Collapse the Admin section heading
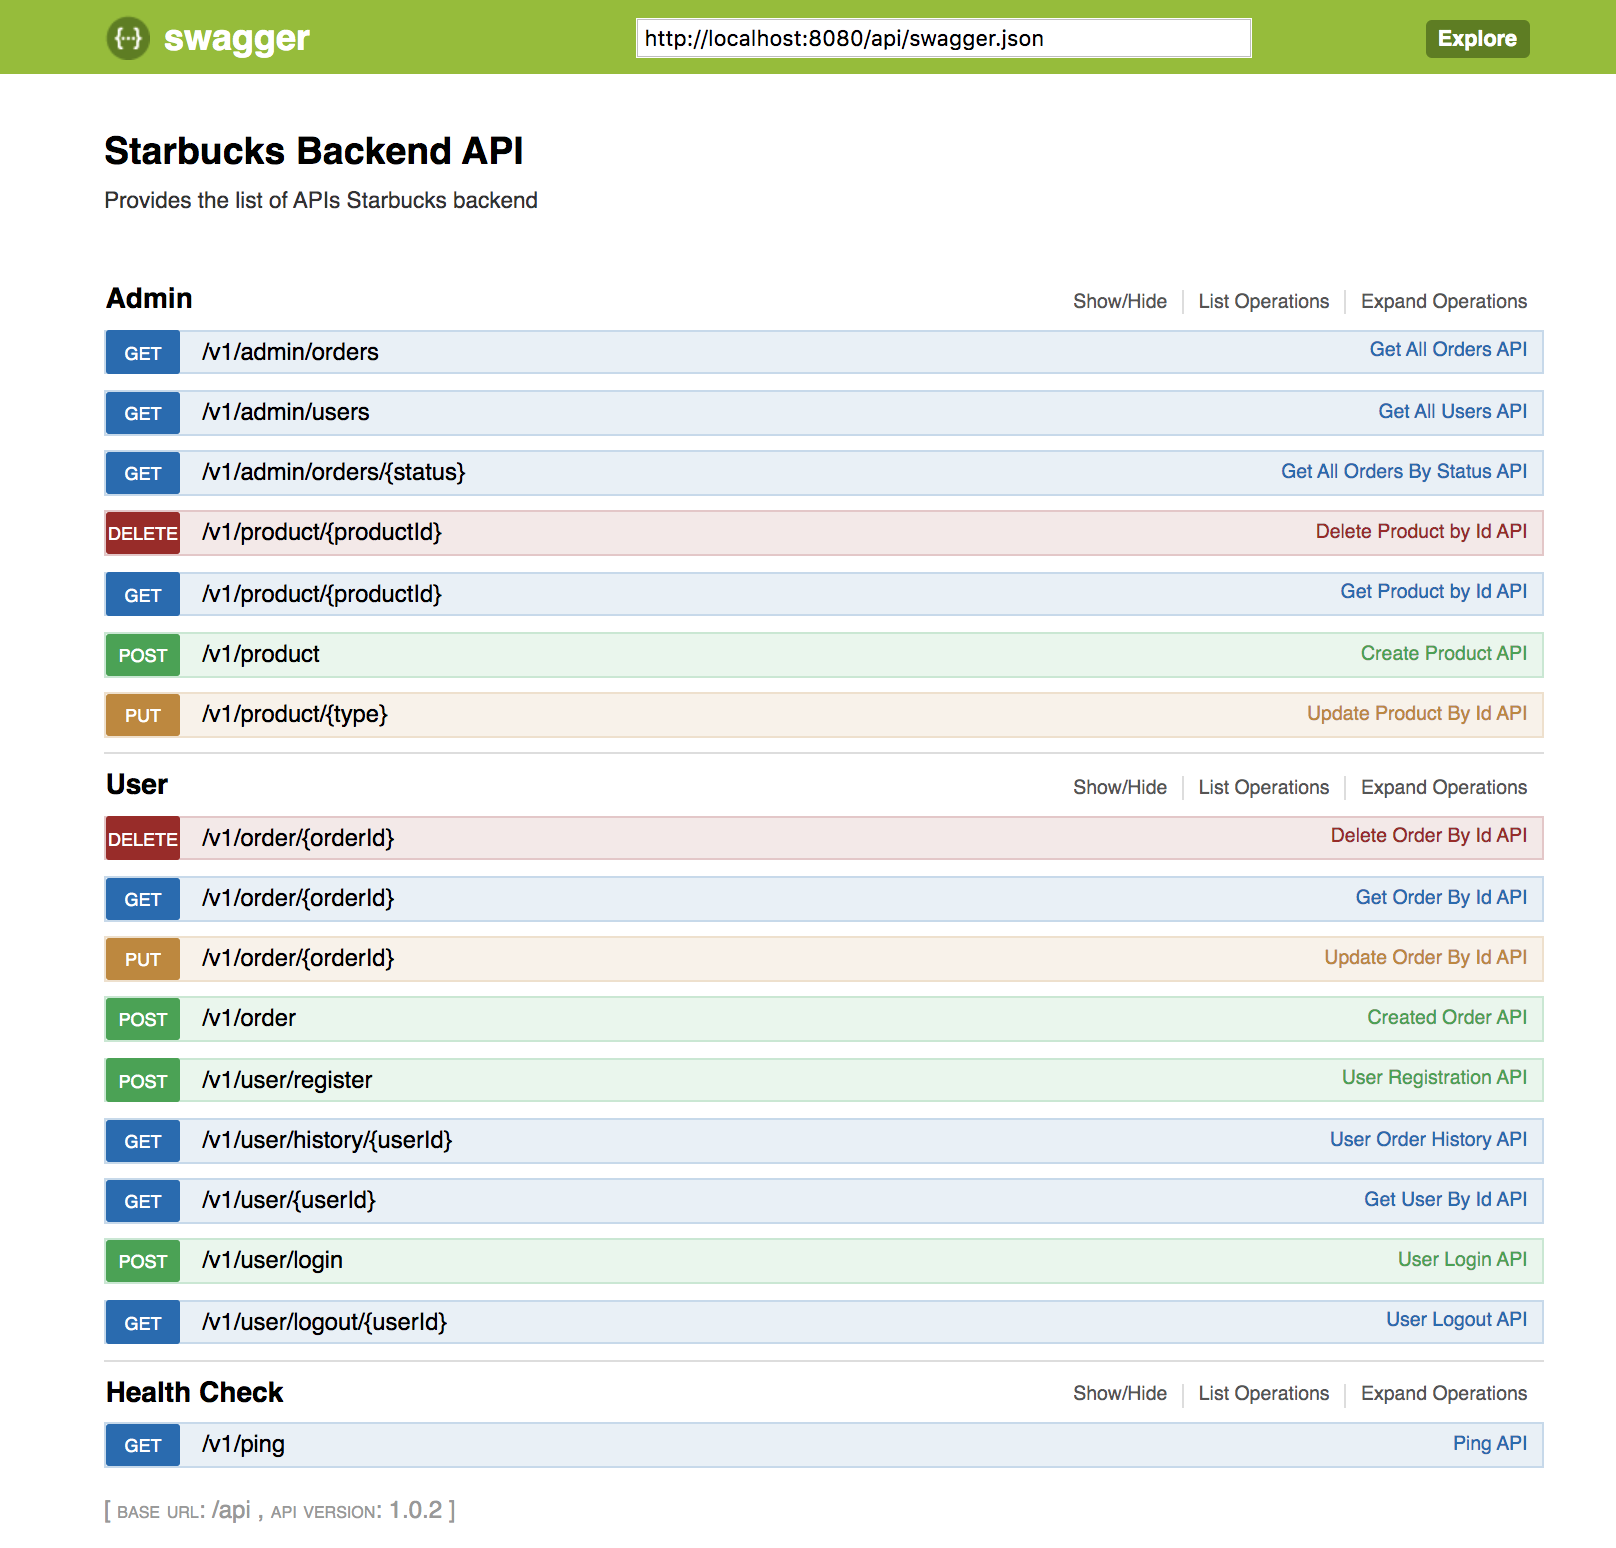This screenshot has height=1548, width=1616. pyautogui.click(x=149, y=298)
